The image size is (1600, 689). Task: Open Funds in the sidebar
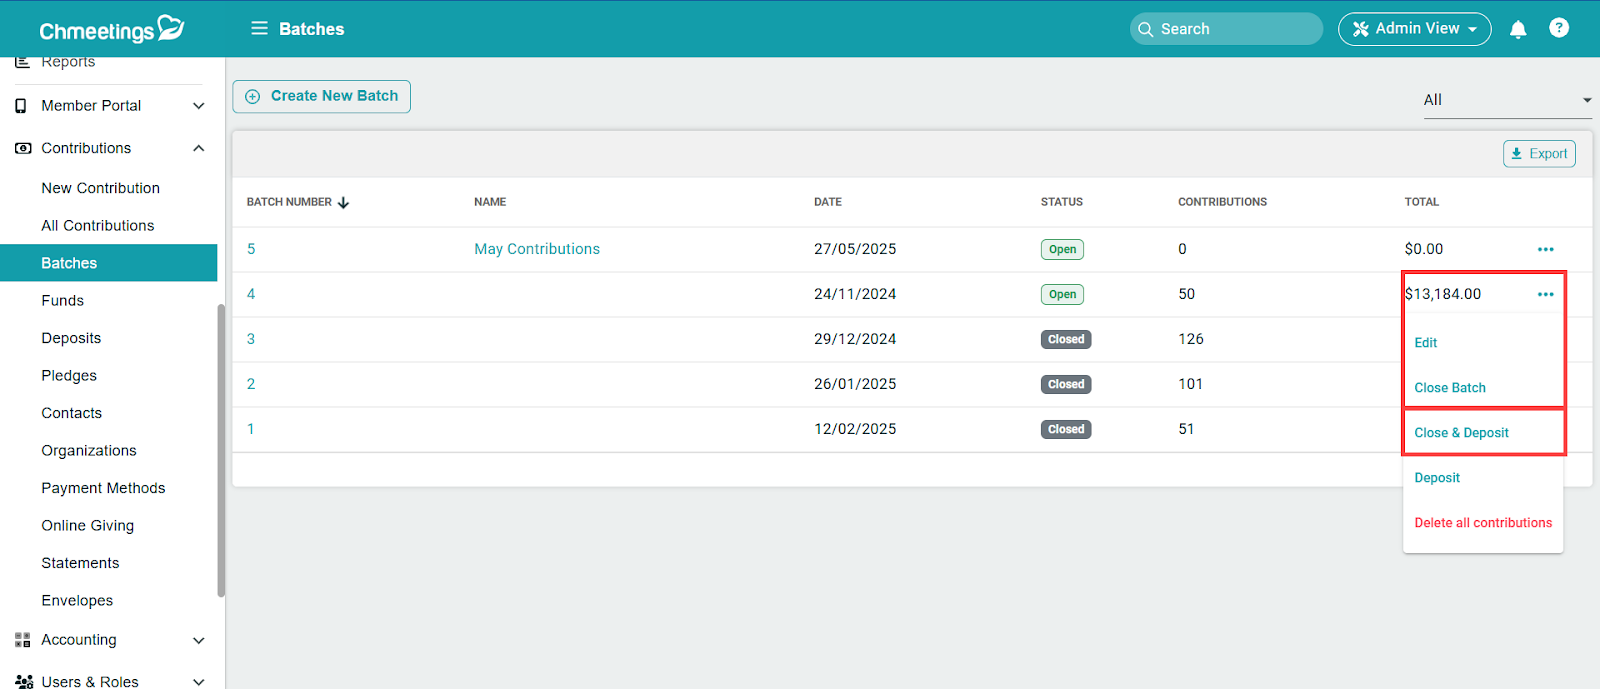[62, 301]
